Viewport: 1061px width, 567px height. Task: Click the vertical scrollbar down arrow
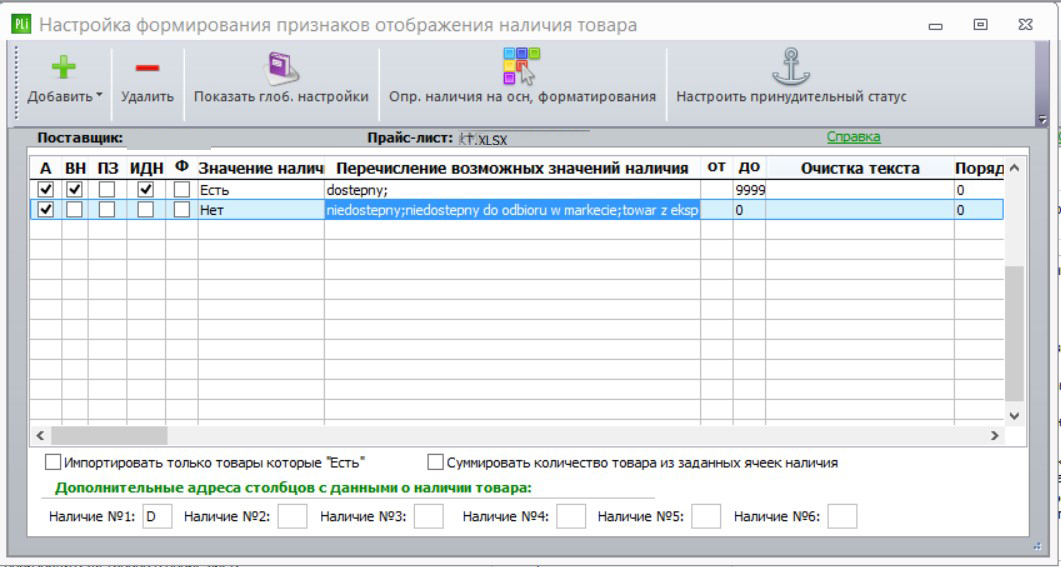(1014, 415)
